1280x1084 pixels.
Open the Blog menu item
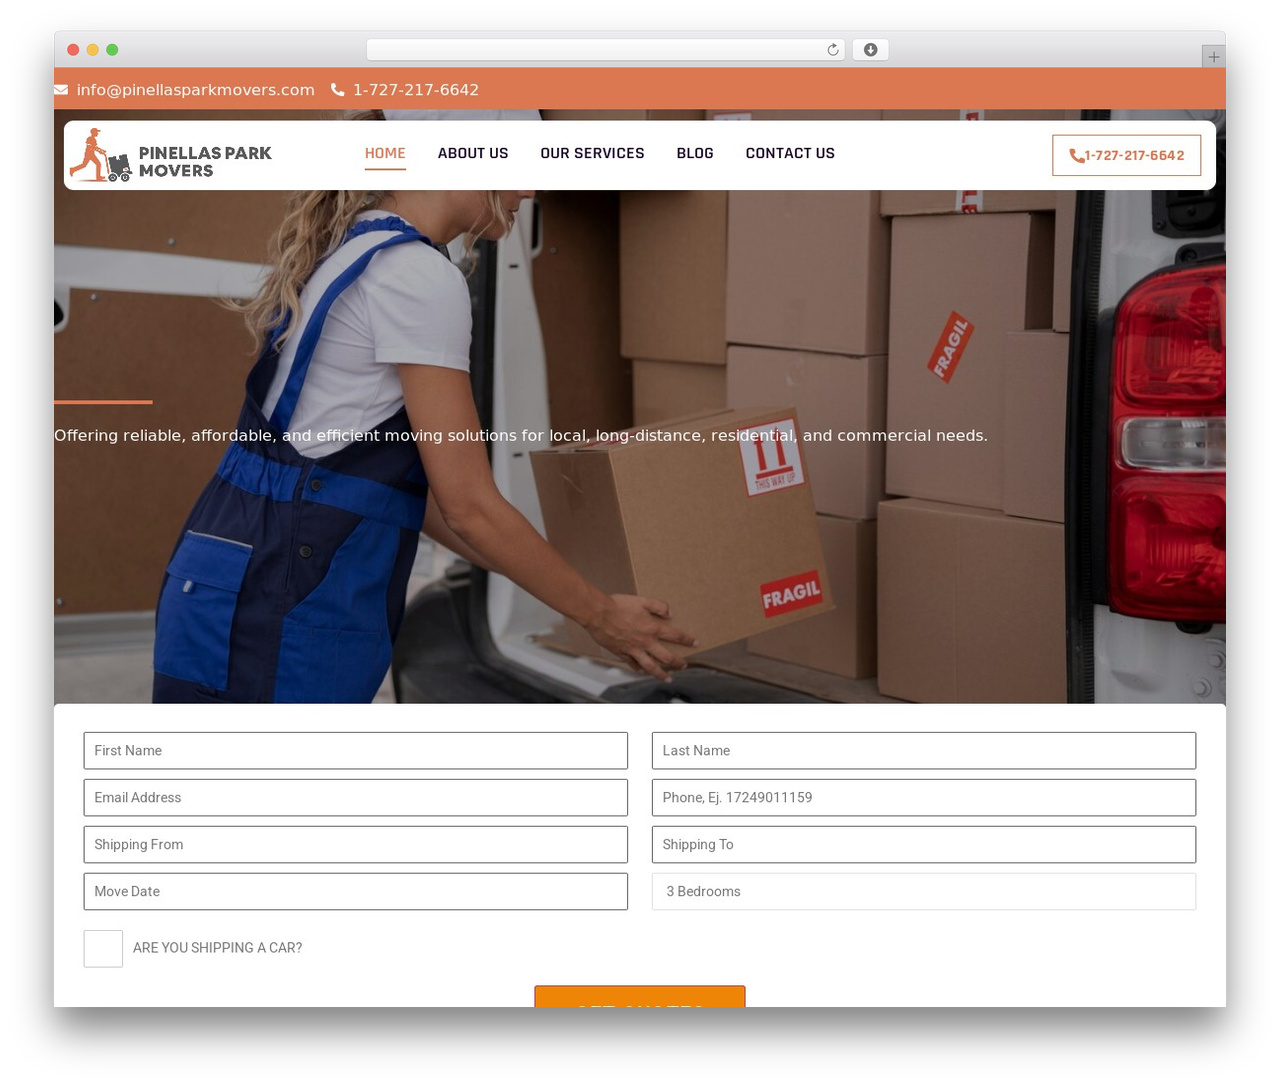click(x=695, y=153)
